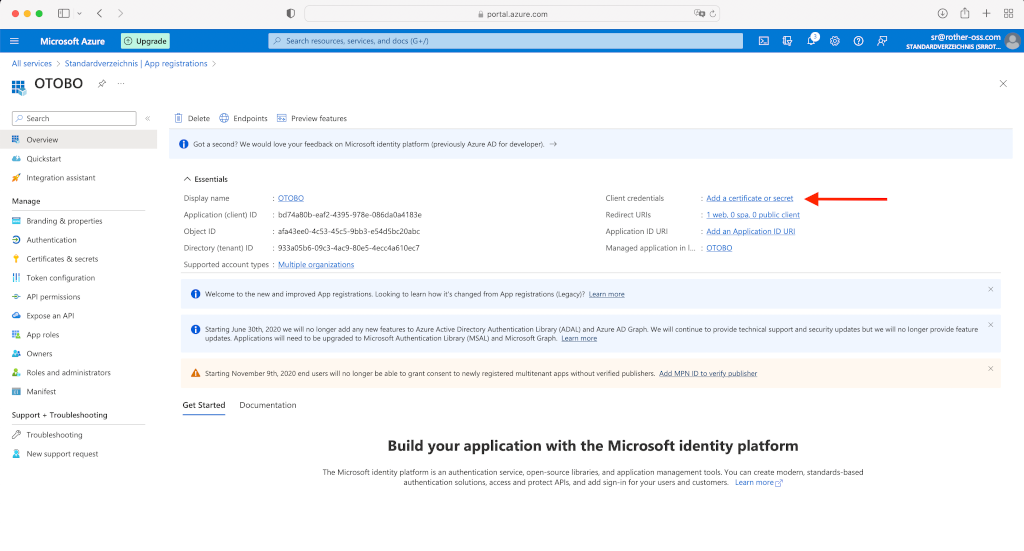Show Safari tab overview
The width and height of the screenshot is (1024, 551).
[x=1008, y=13]
